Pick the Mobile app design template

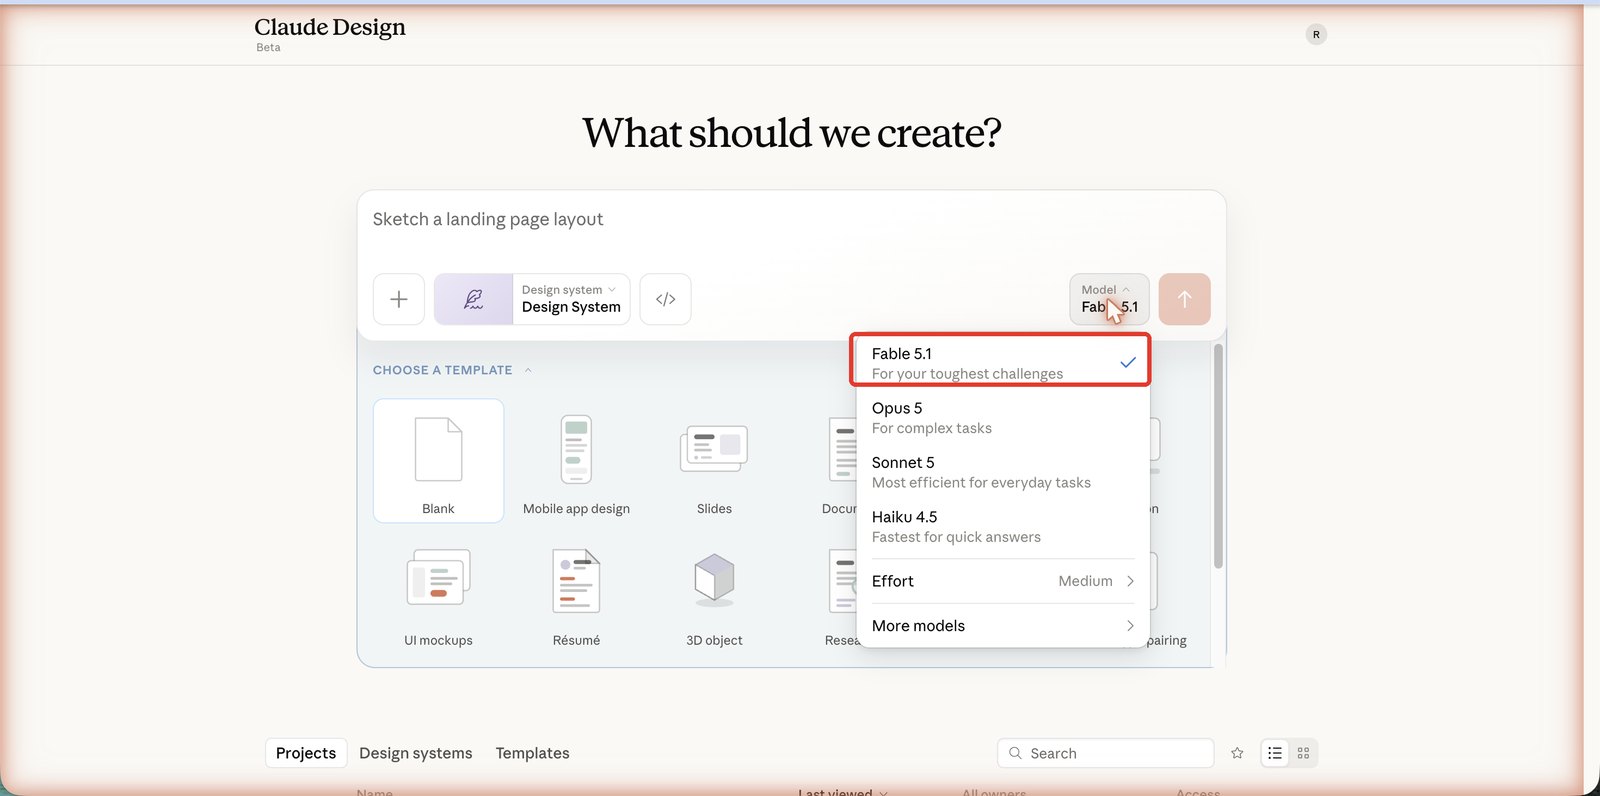click(576, 461)
